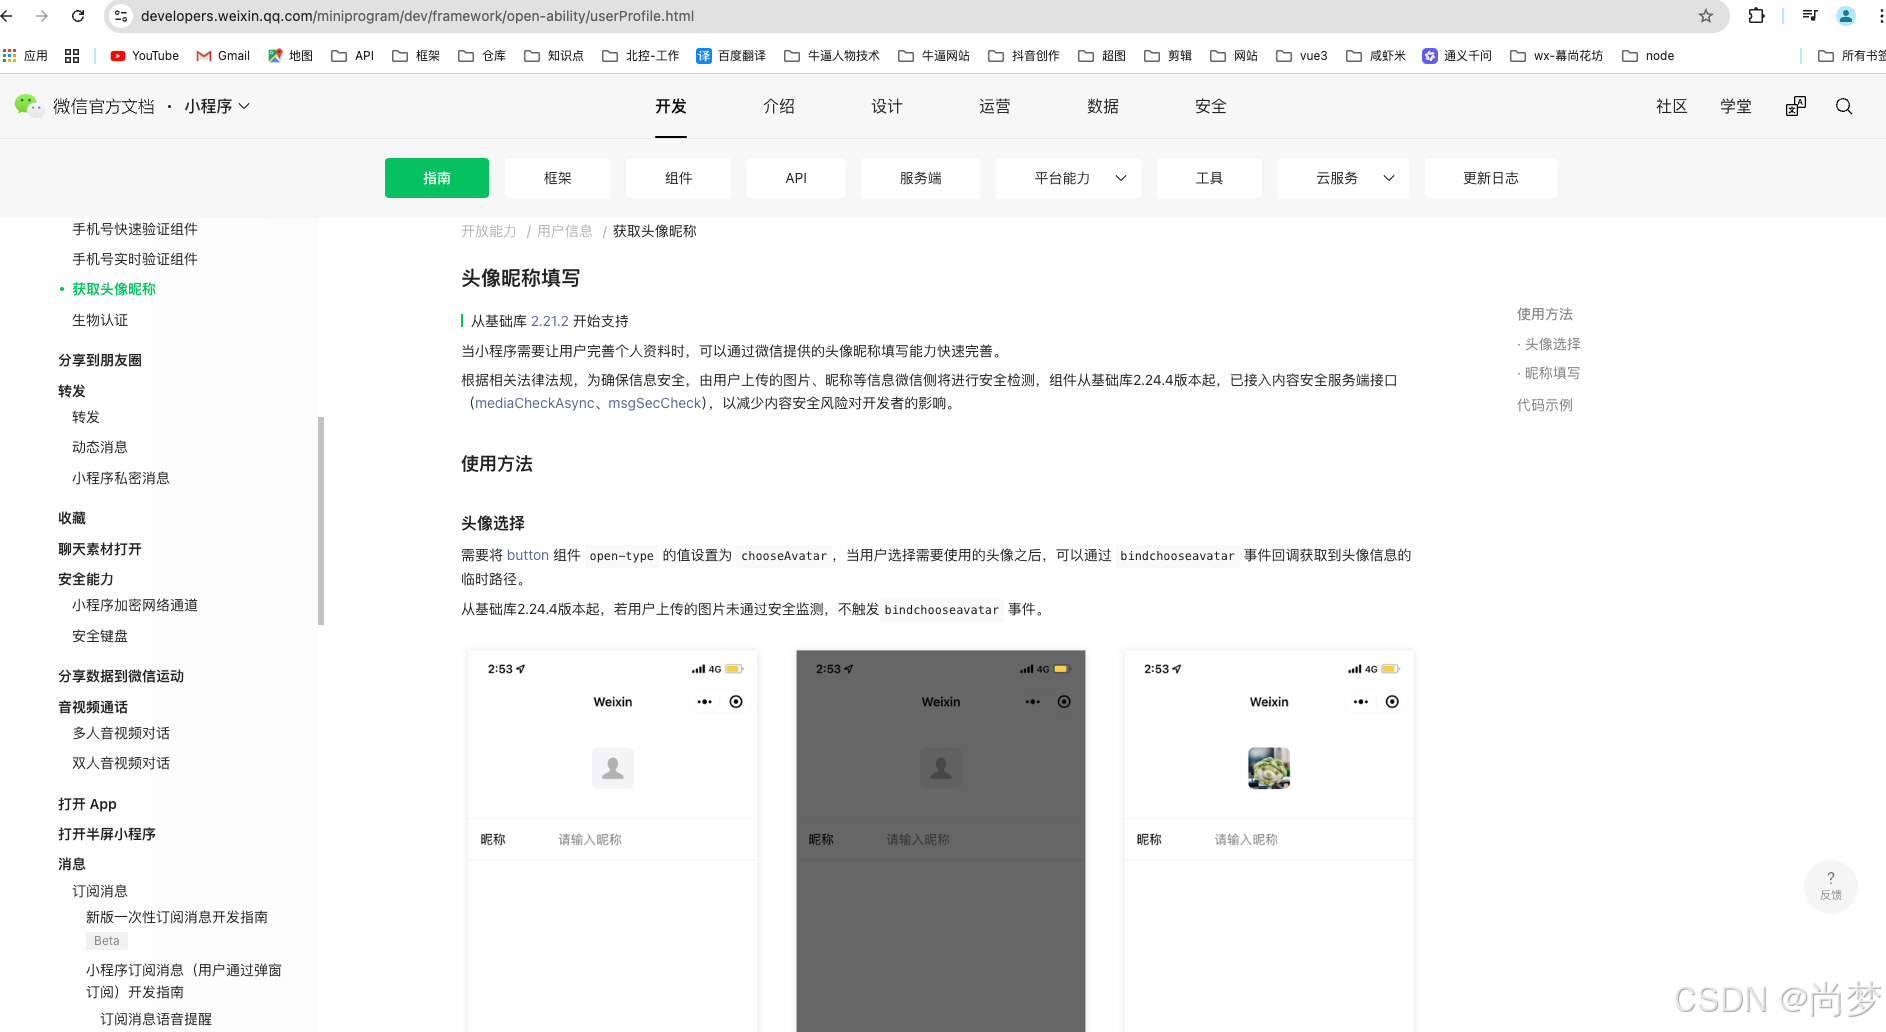Open the msgSecCheck link
The width and height of the screenshot is (1886, 1032).
click(x=655, y=403)
